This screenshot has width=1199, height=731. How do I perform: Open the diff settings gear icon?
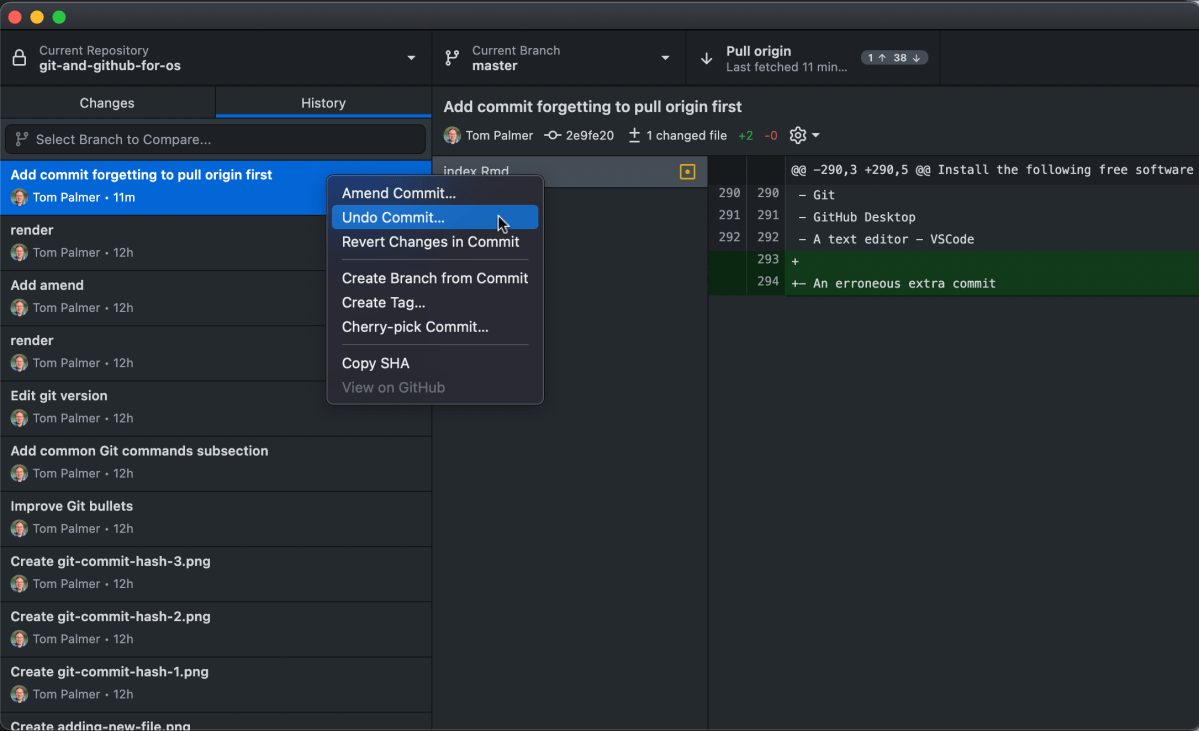[798, 135]
